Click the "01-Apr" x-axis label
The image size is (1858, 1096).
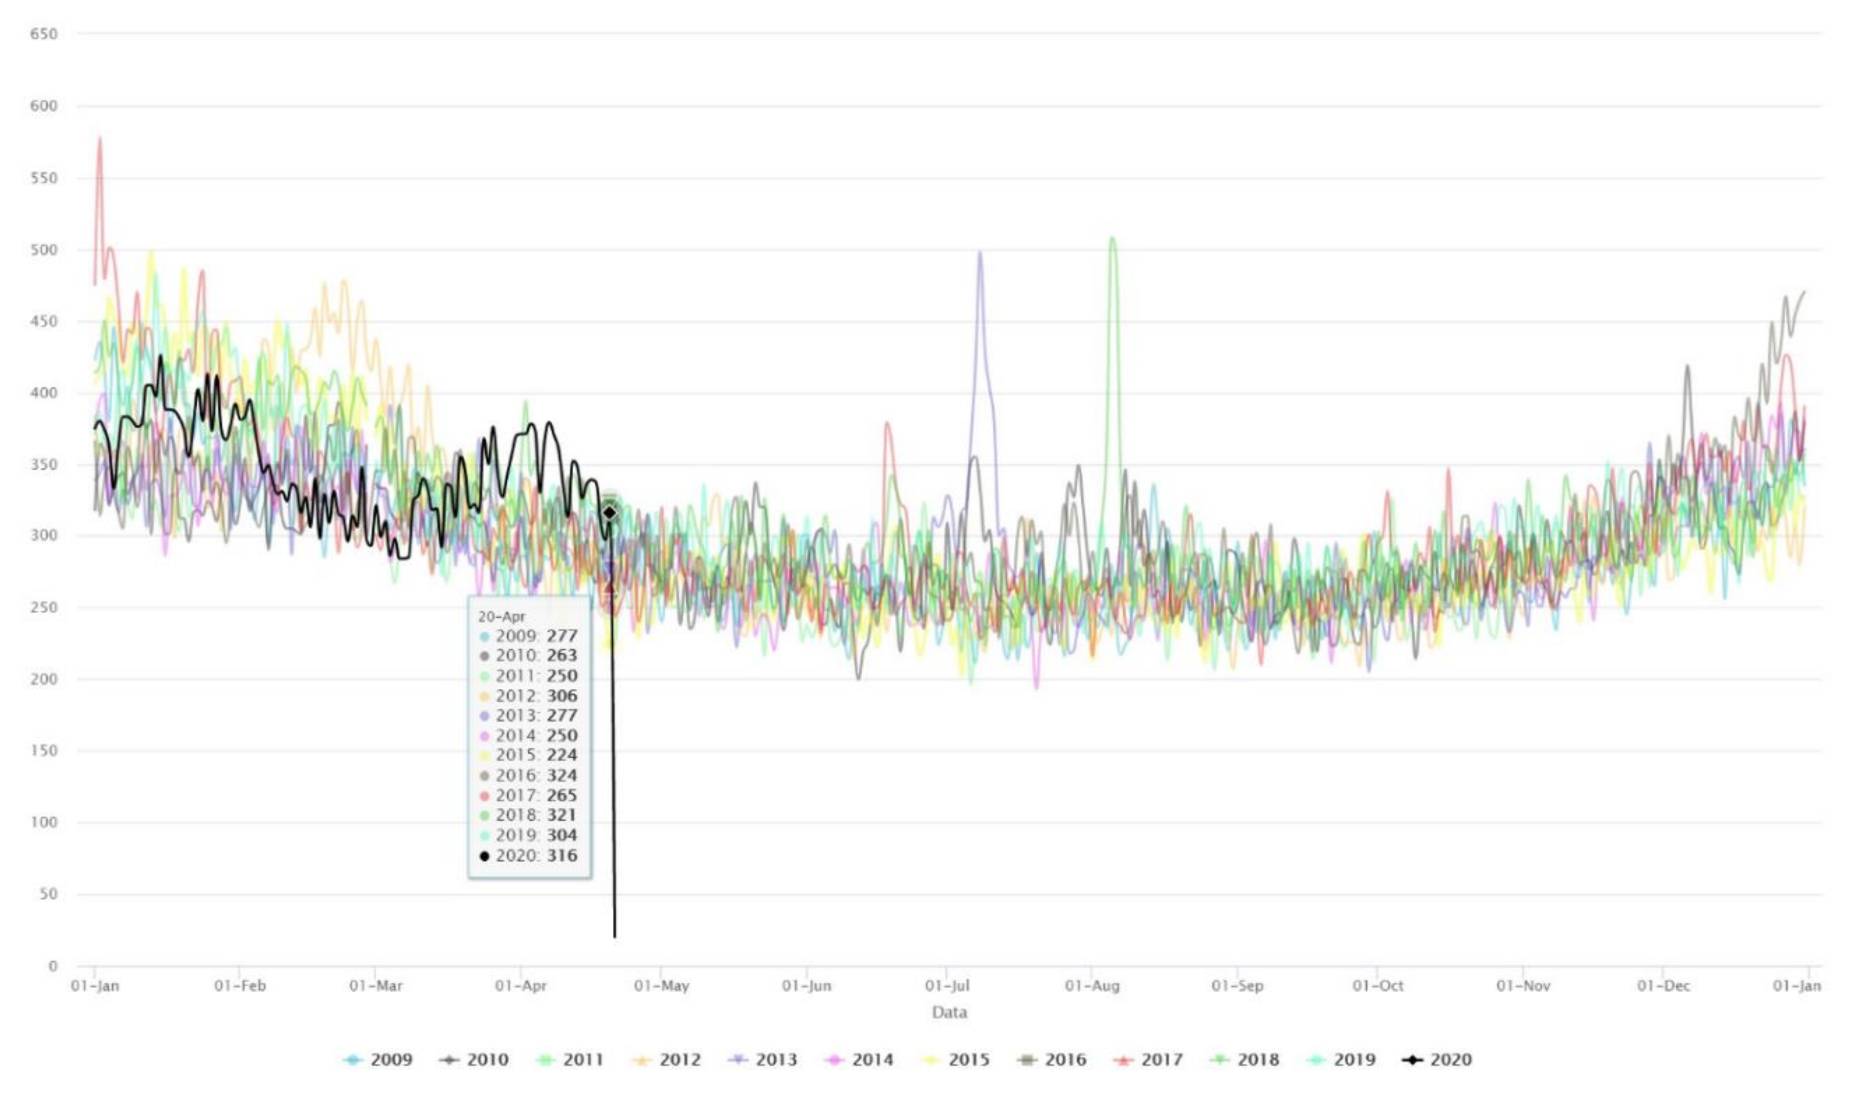[x=521, y=986]
